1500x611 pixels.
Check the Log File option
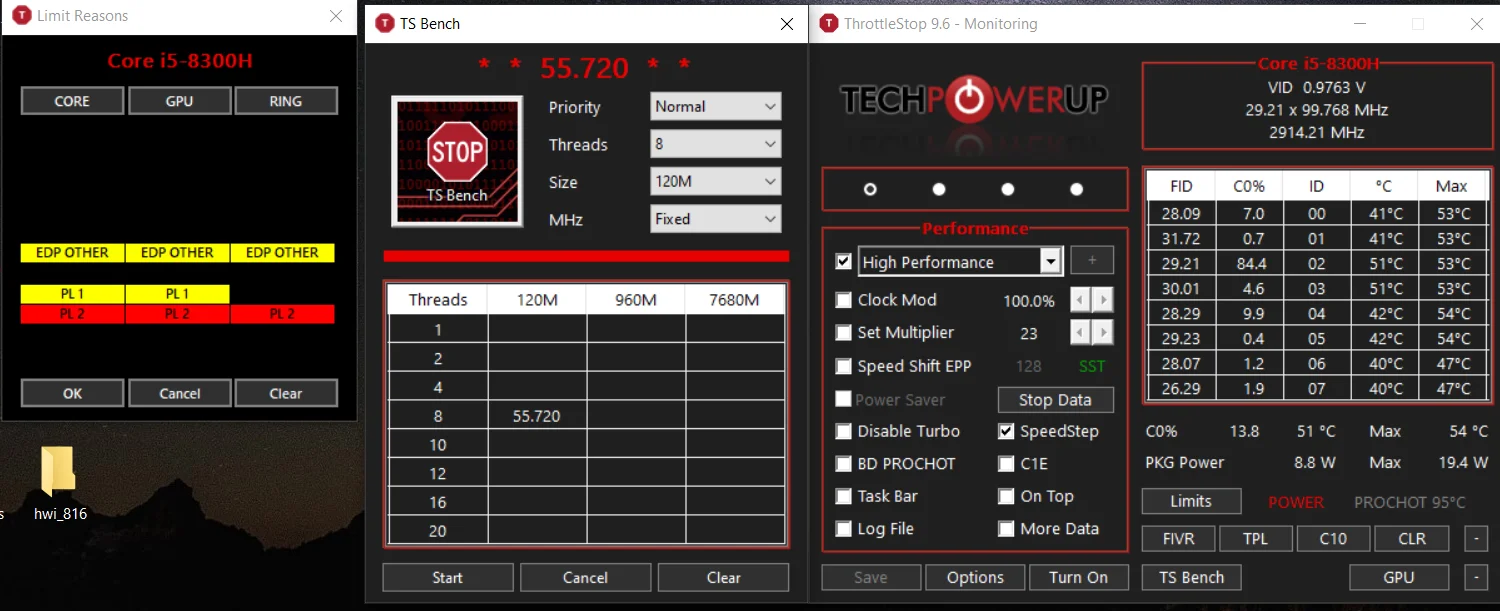[x=843, y=529]
